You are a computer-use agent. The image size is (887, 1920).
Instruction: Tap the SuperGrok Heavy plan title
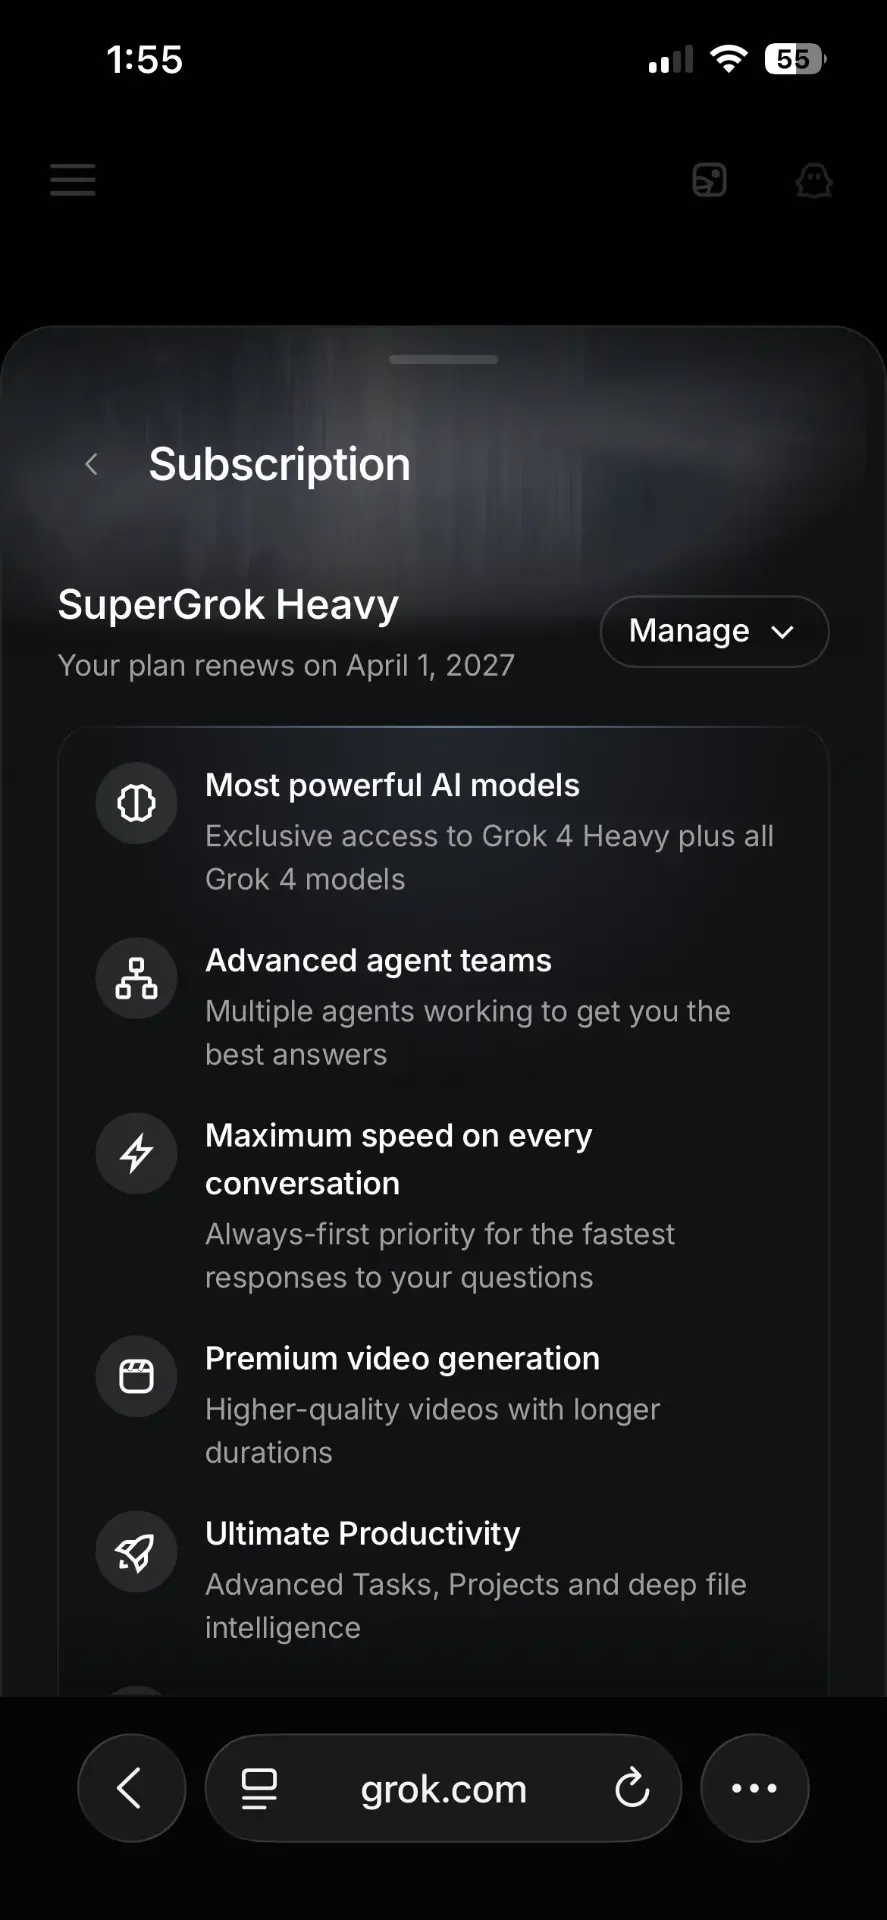click(x=228, y=605)
